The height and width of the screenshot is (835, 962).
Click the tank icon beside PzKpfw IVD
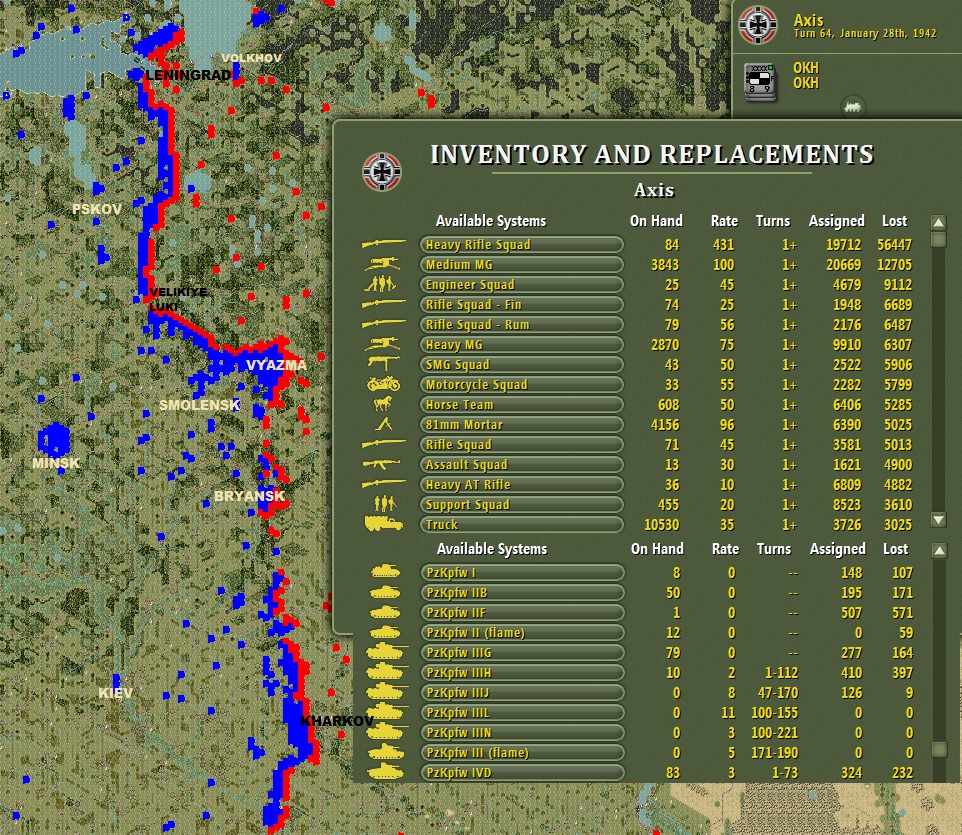385,771
